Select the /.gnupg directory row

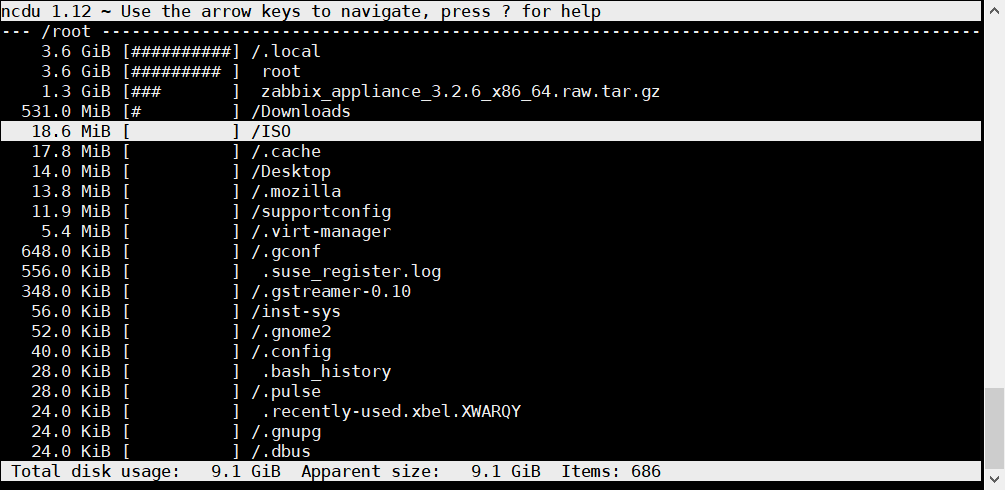[x=490, y=431]
